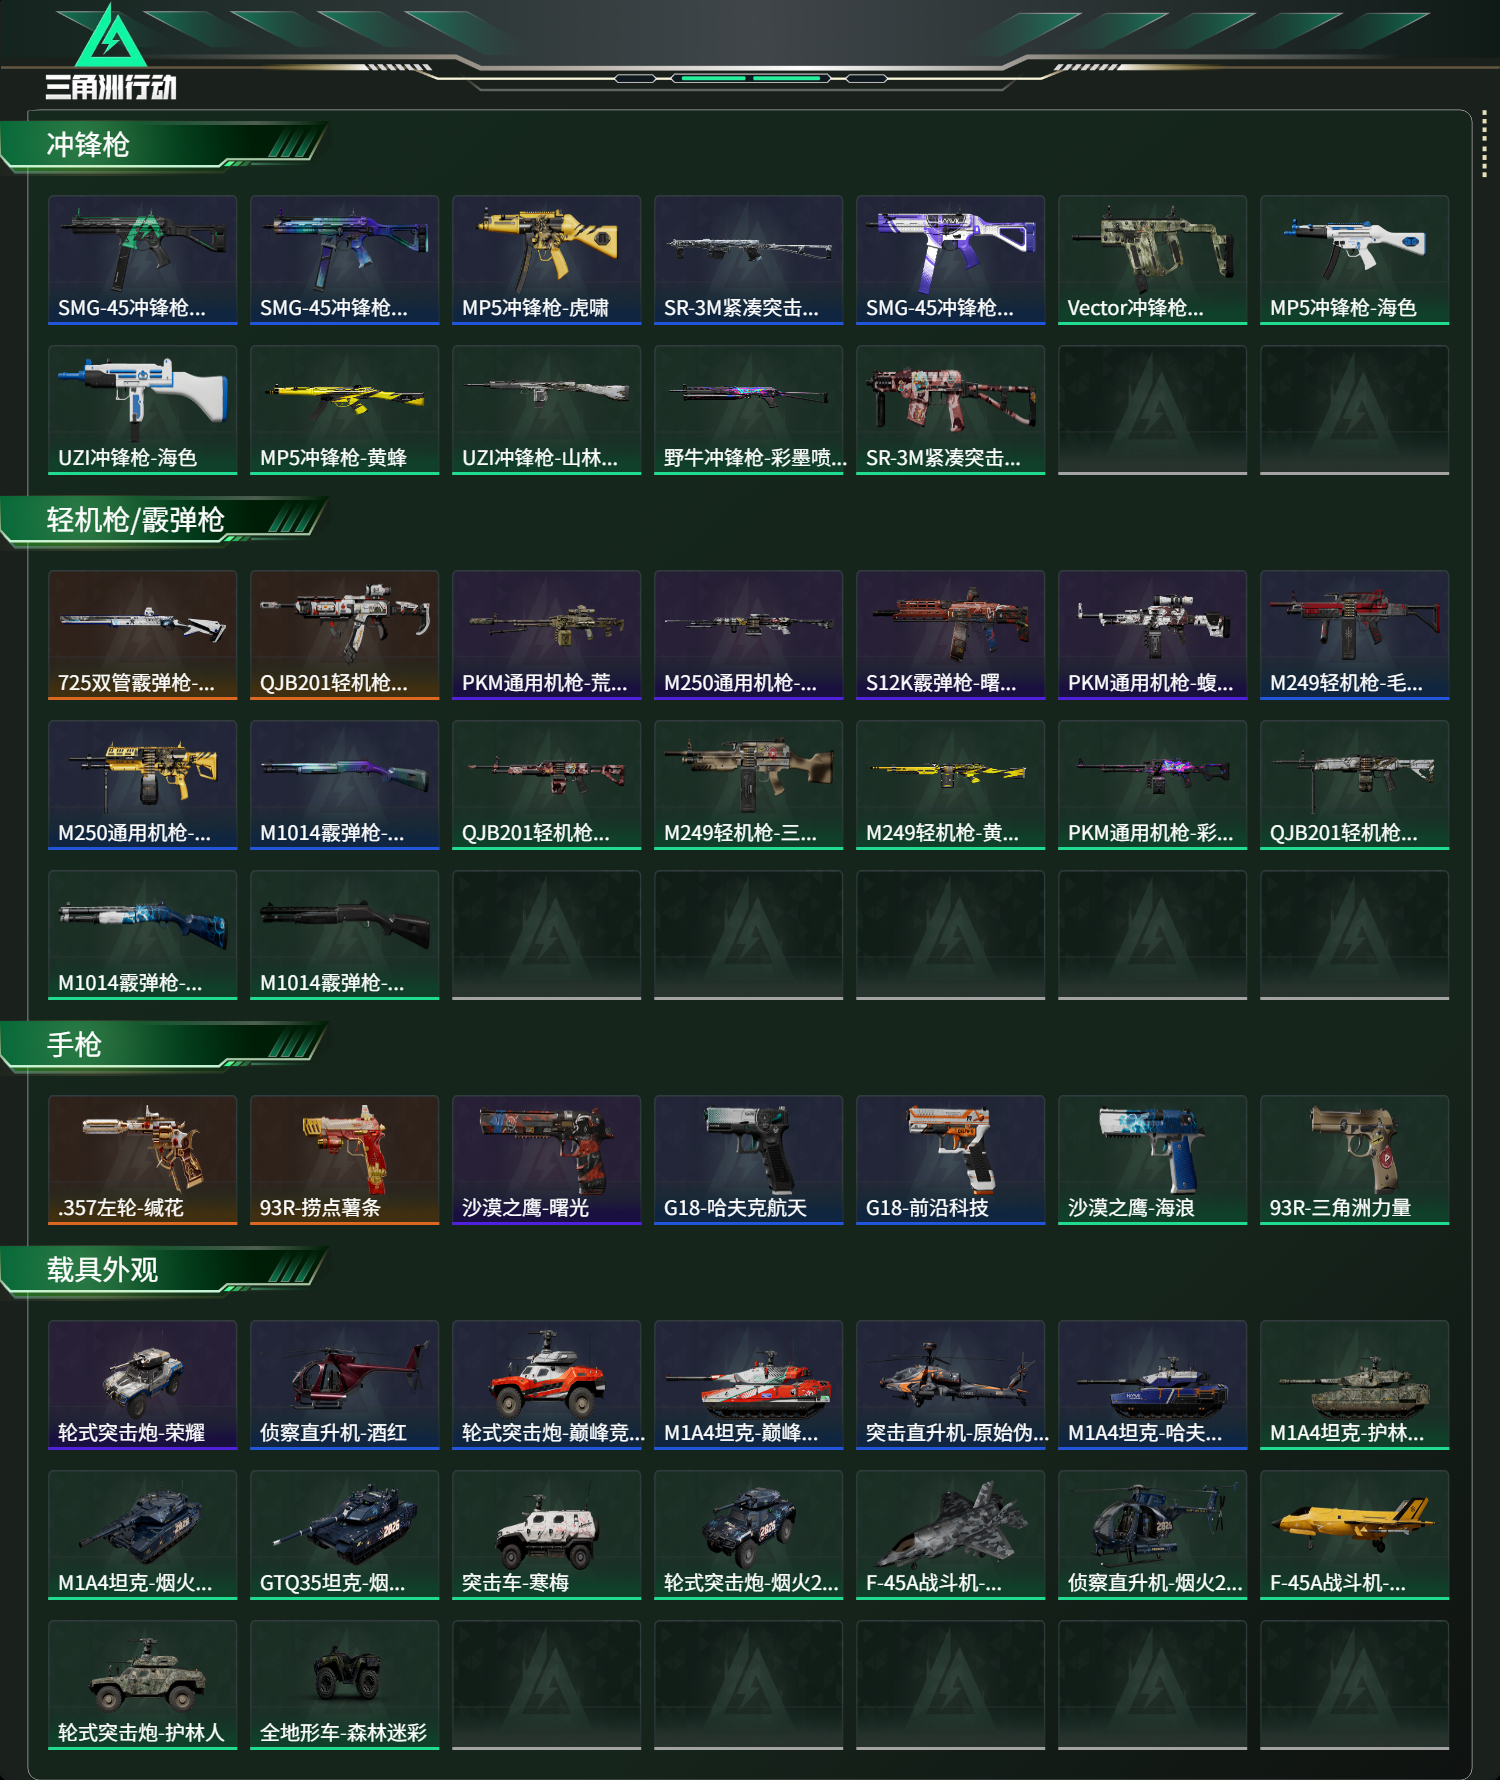
Task: Select the MP5冲锋枪-虎啸 skin tile
Action: click(546, 260)
